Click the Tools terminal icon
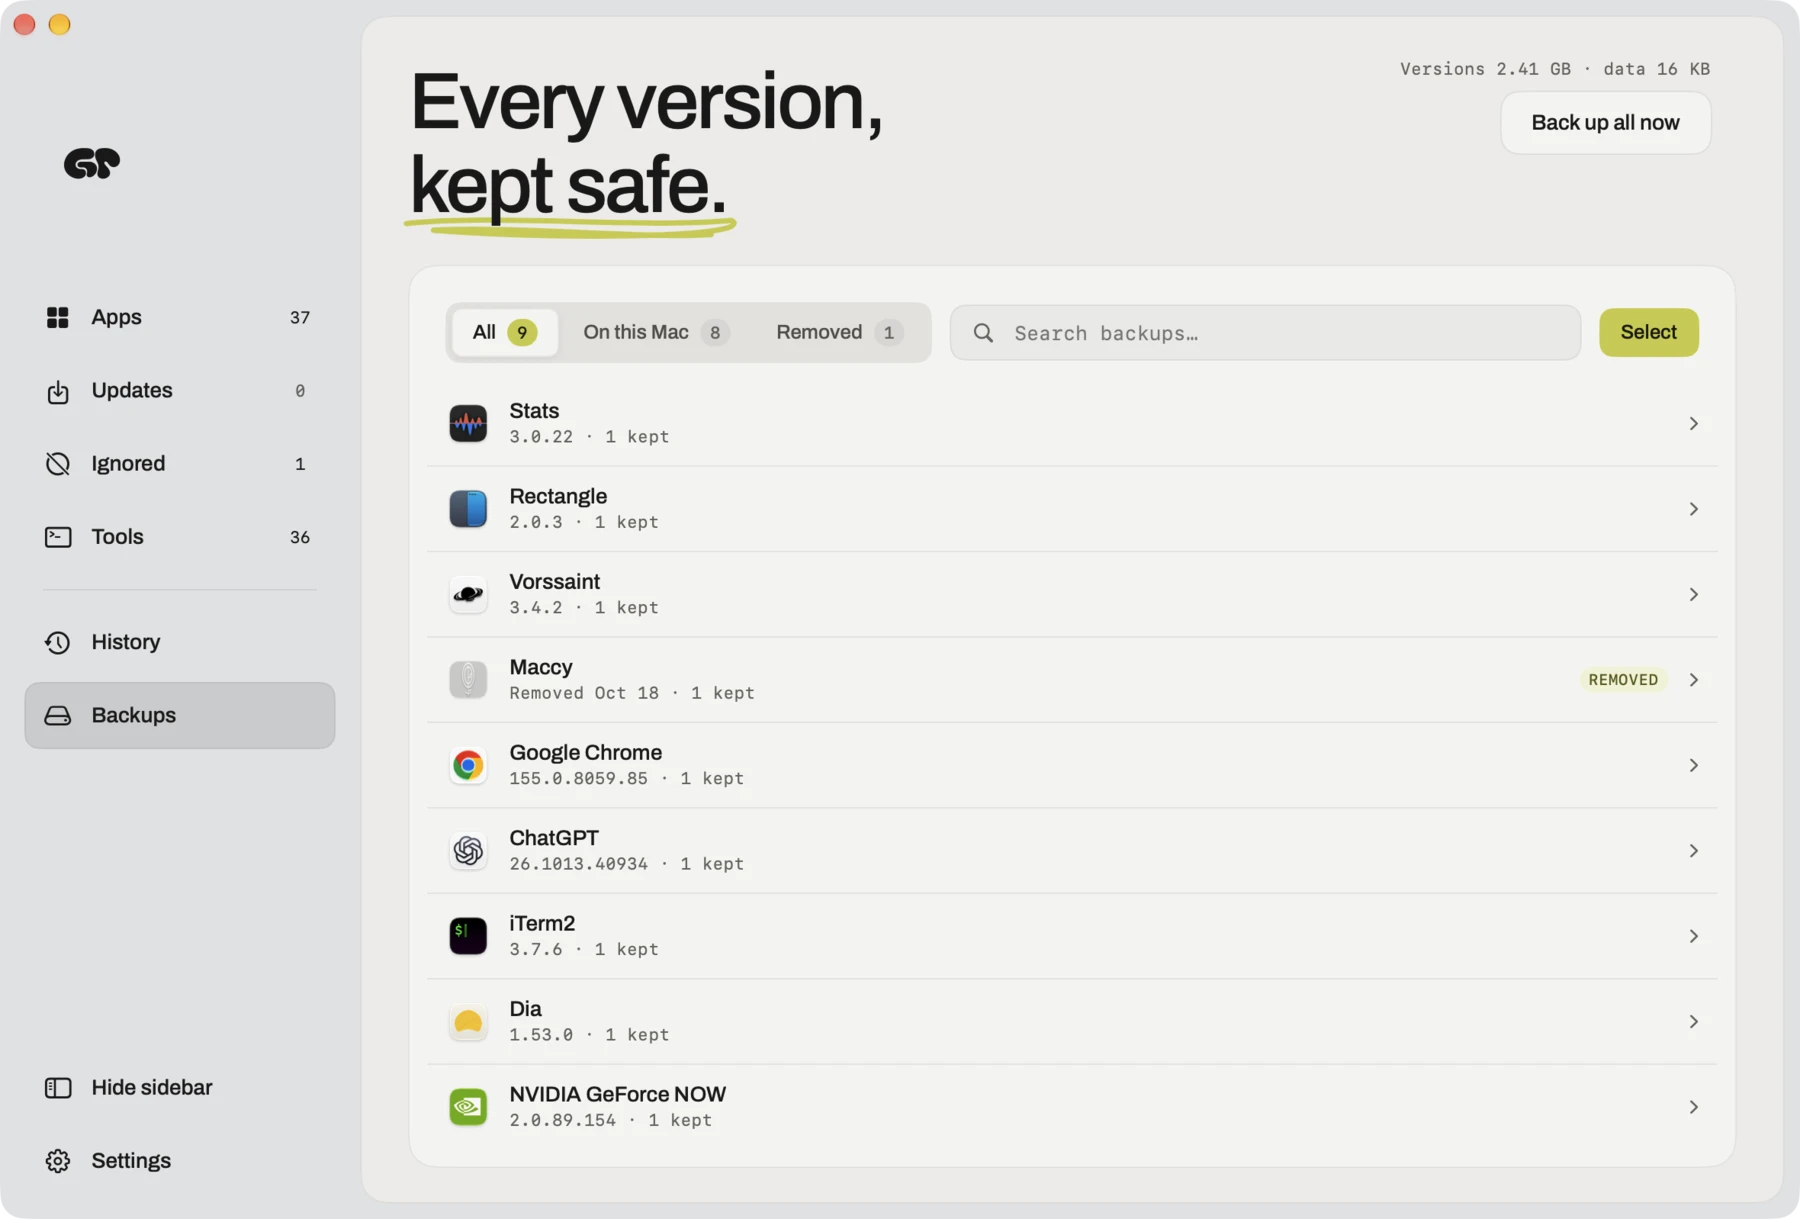Image resolution: width=1800 pixels, height=1219 pixels. (58, 537)
